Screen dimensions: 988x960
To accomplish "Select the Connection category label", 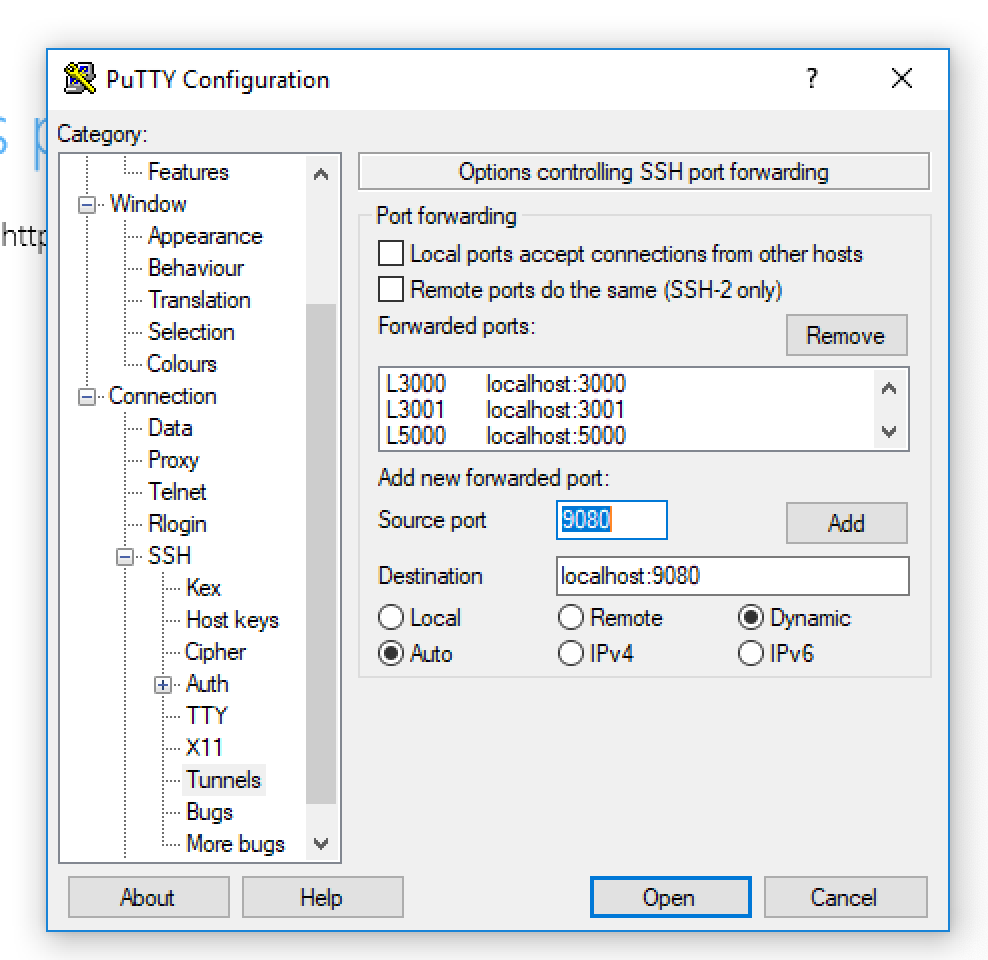I will pos(163,396).
